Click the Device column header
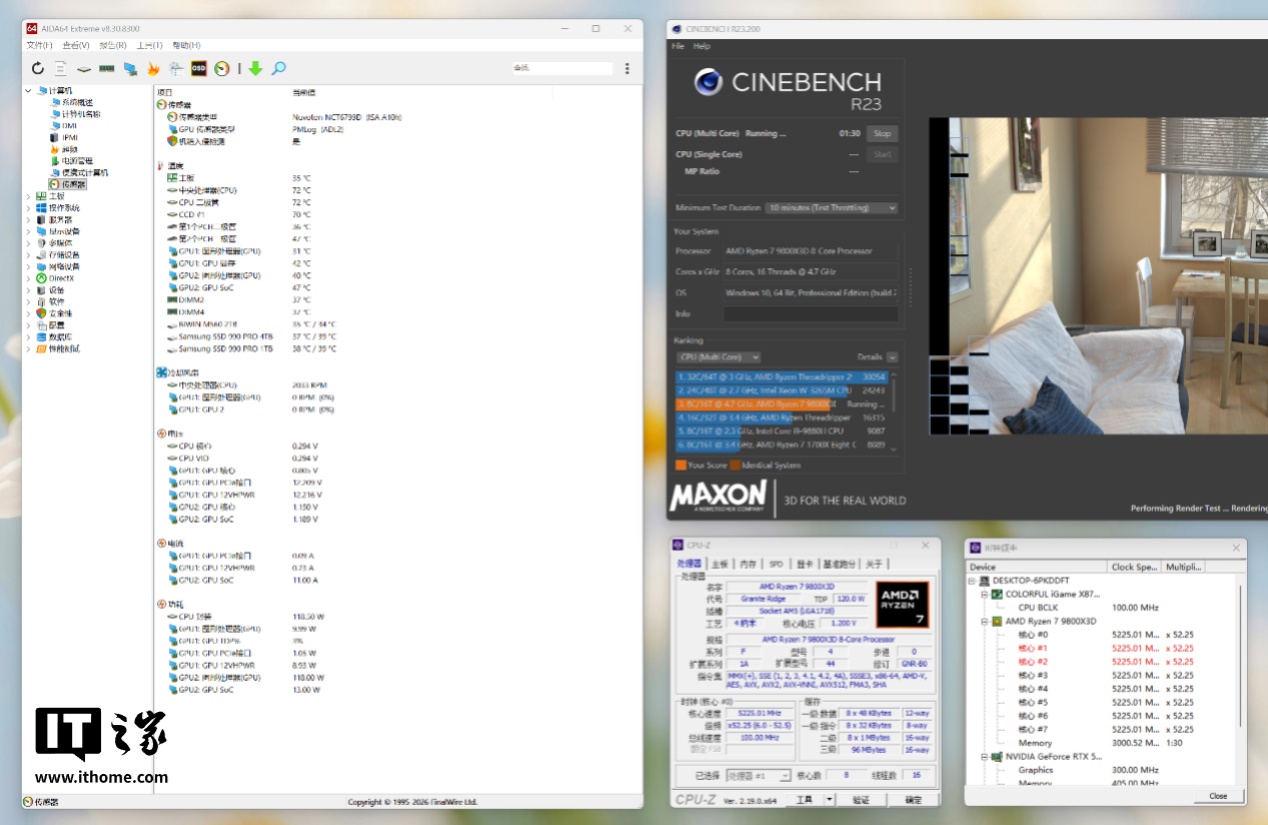1268x825 pixels. (1037, 567)
